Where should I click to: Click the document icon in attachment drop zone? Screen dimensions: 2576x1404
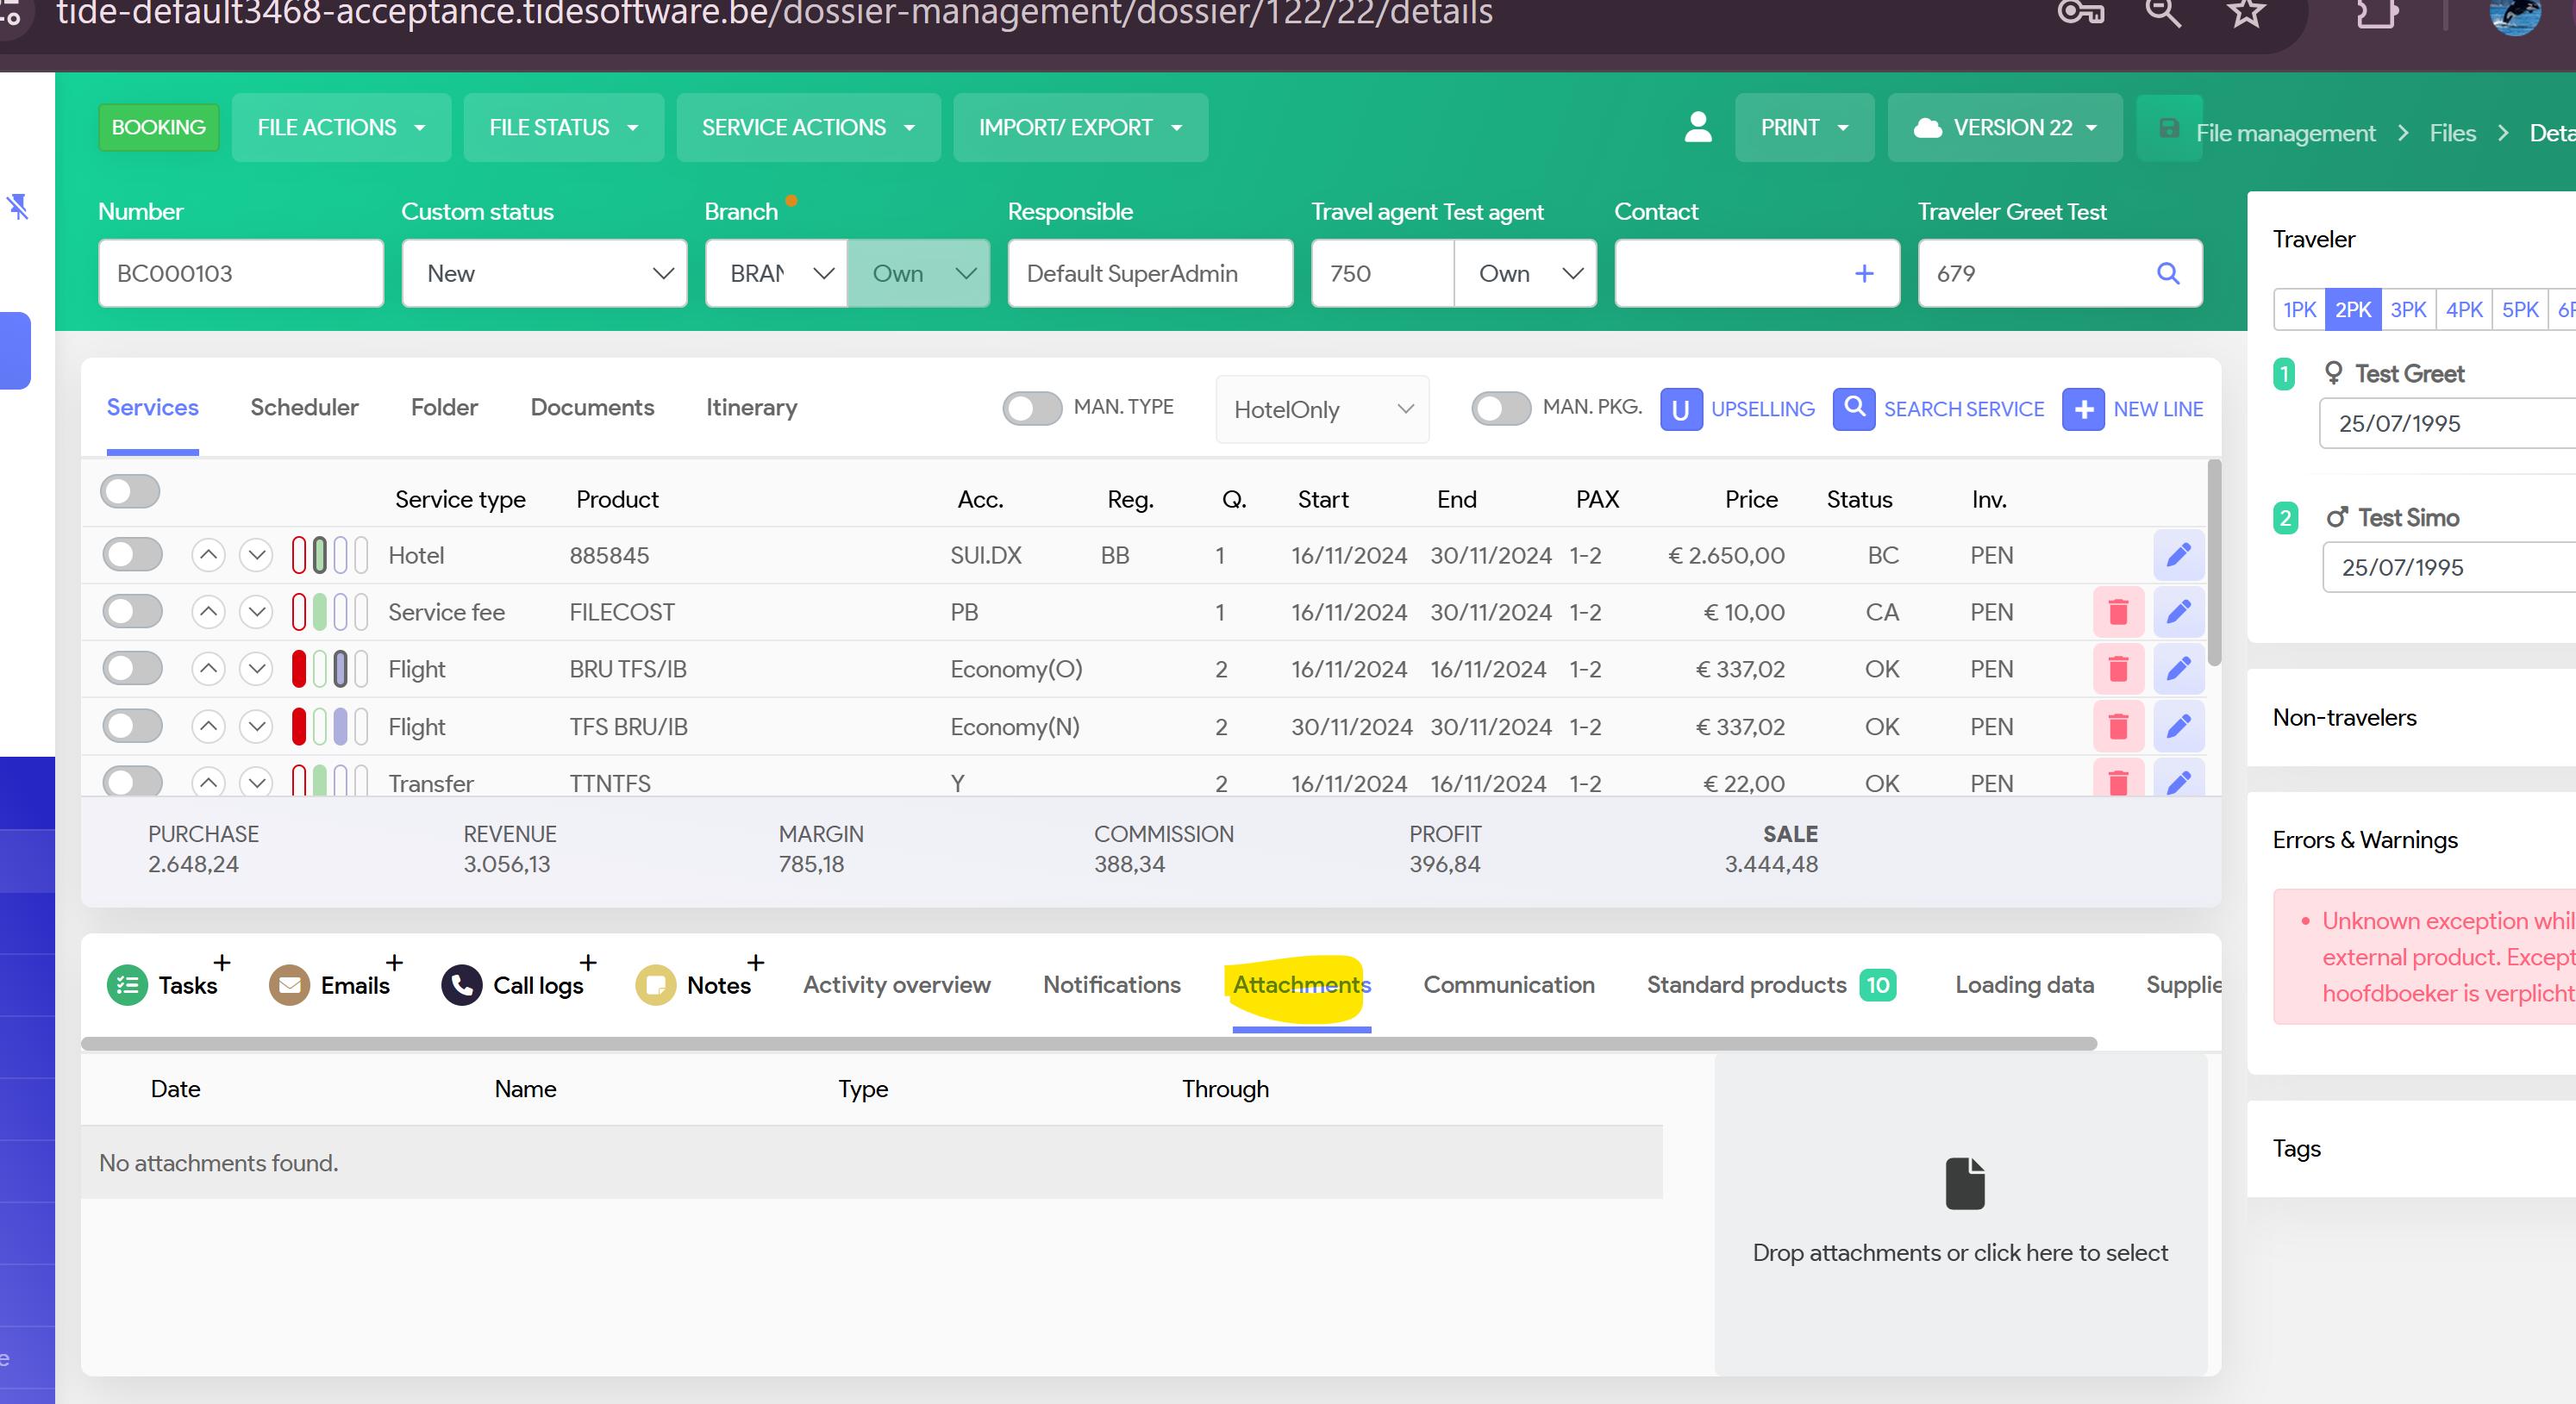coord(1963,1183)
